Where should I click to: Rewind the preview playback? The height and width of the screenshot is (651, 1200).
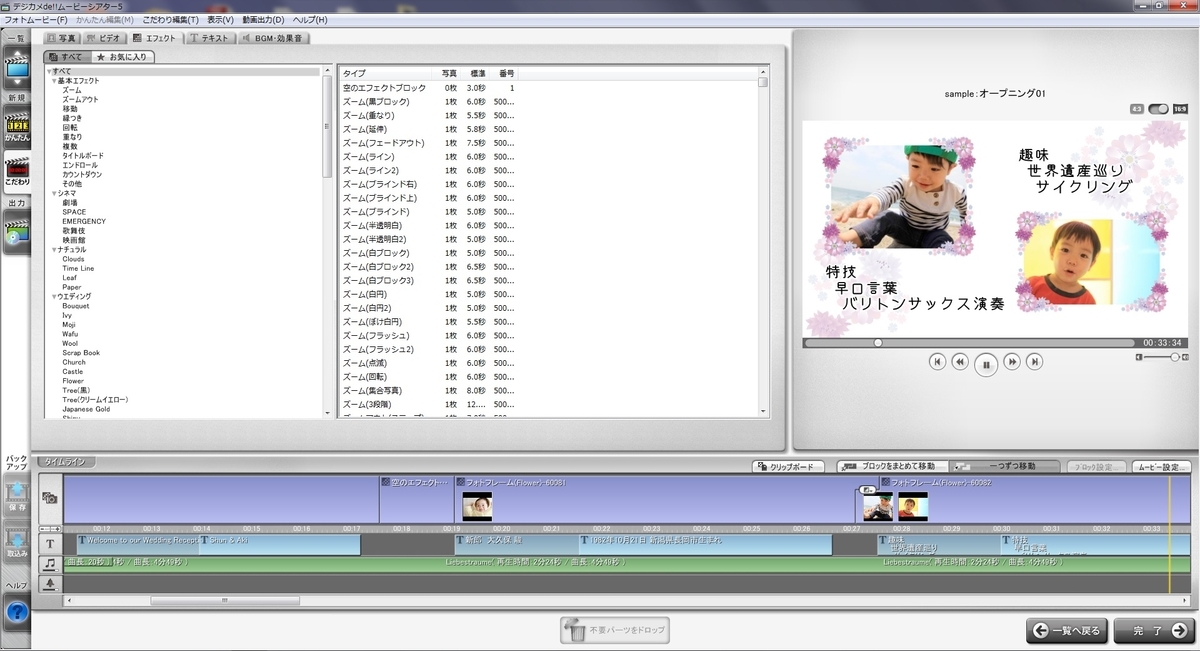[x=960, y=362]
